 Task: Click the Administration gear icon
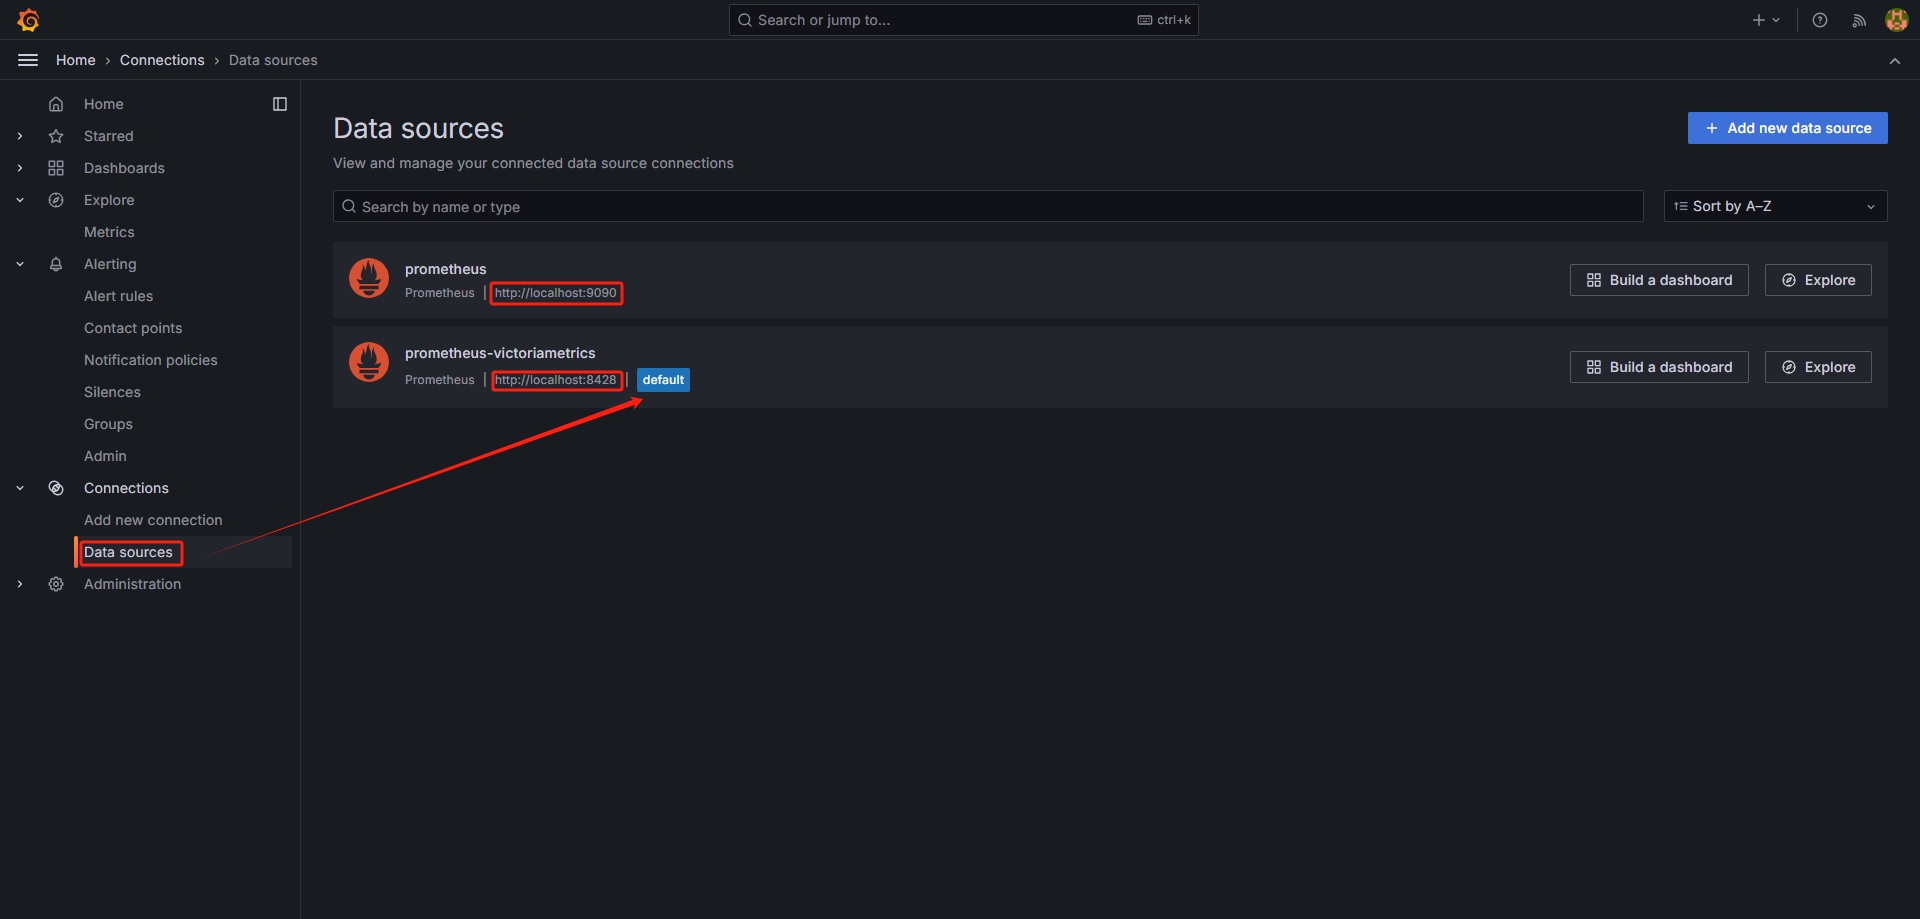point(56,584)
